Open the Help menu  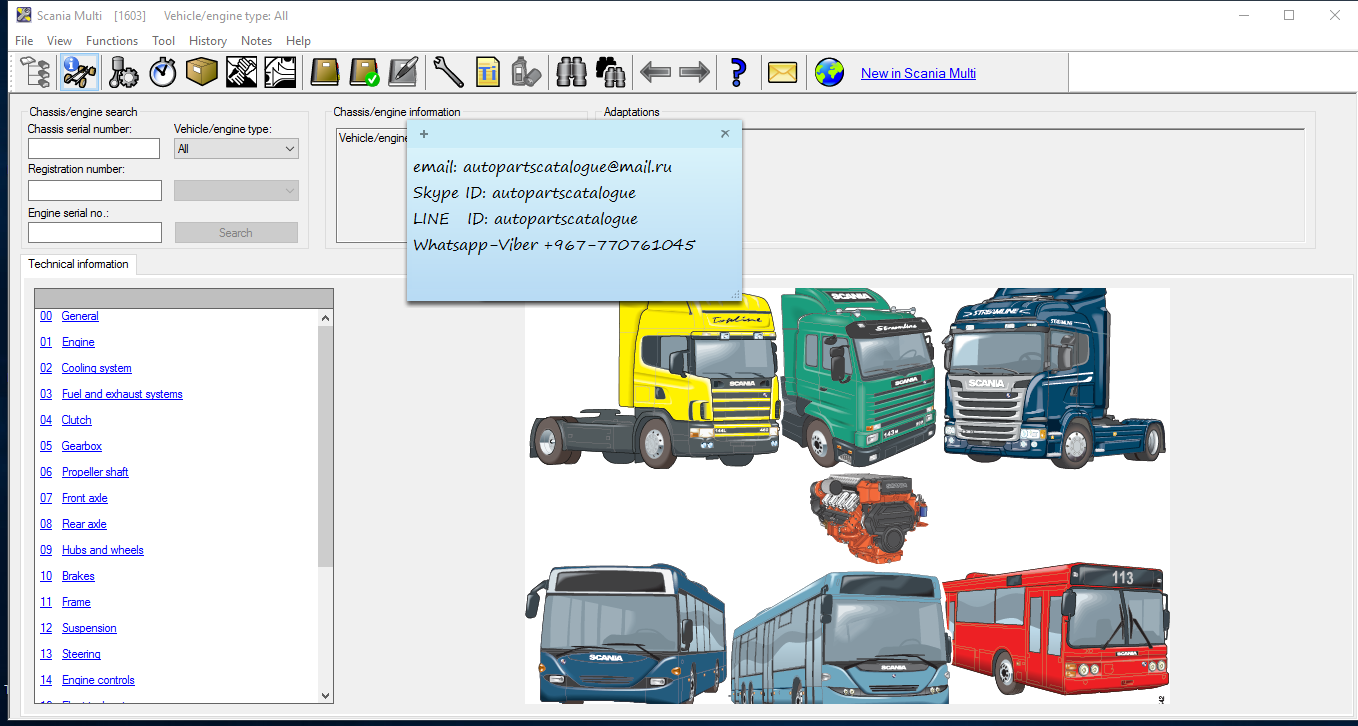click(298, 41)
